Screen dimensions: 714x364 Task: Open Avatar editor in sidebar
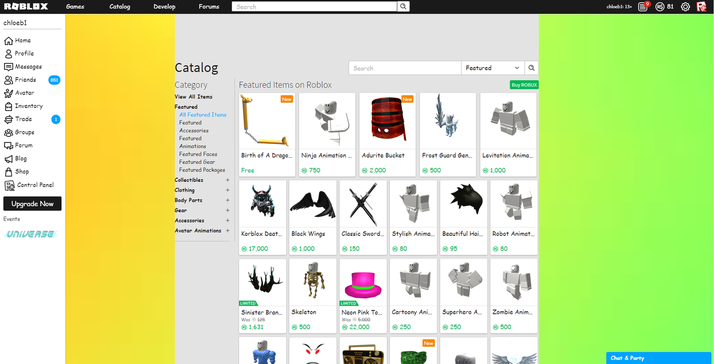[x=19, y=93]
